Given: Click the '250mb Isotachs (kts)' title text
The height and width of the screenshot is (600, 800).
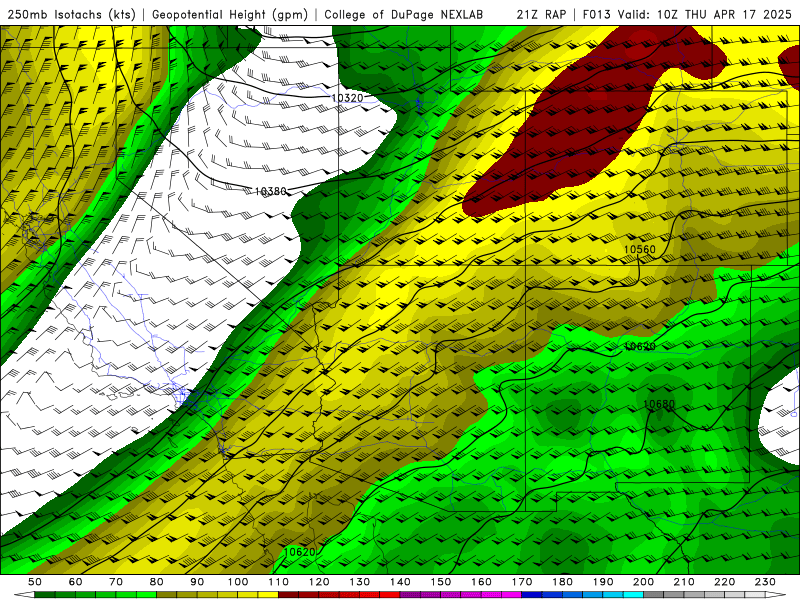Looking at the screenshot, I should 72,15.
